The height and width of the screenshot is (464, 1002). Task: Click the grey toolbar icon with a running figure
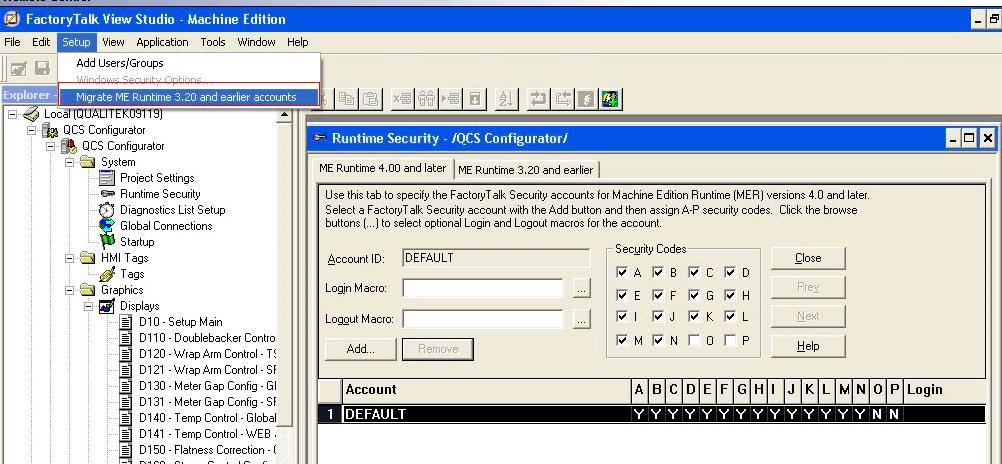coord(586,99)
